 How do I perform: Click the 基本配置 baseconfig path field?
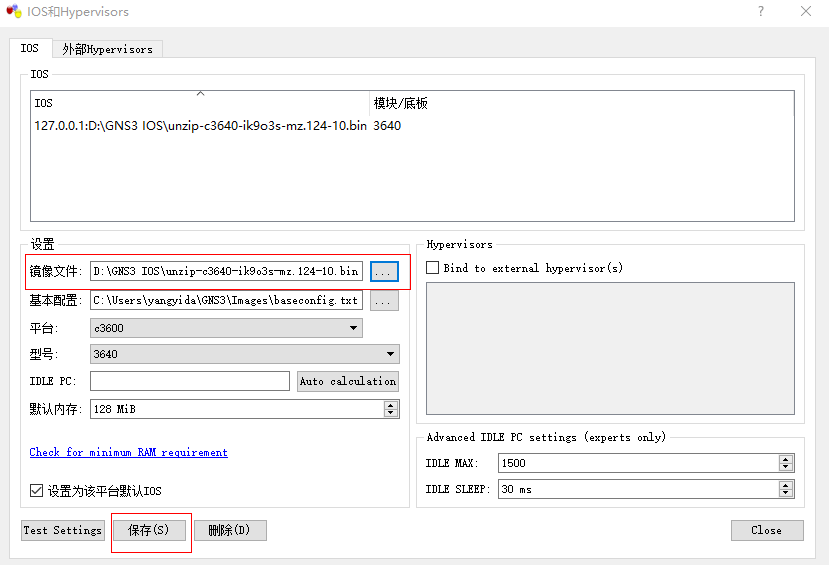[x=226, y=300]
